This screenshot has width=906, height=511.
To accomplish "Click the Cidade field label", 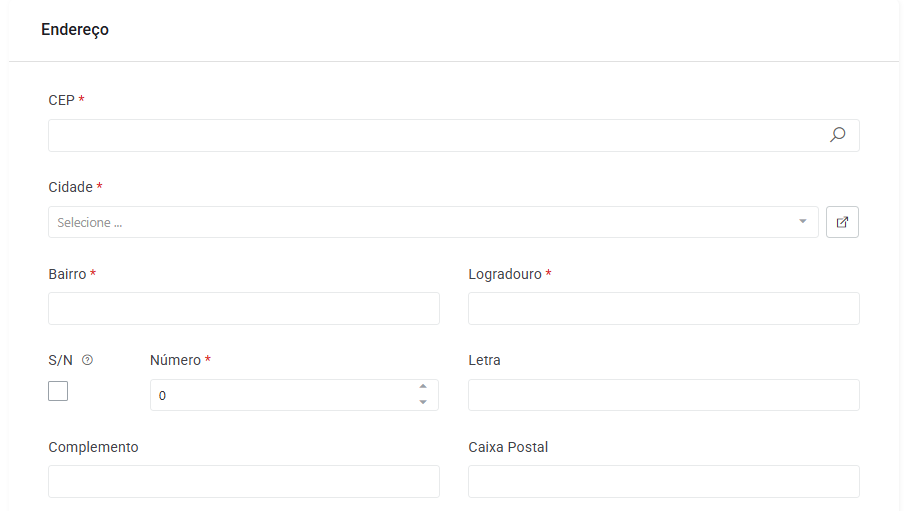I will pos(70,187).
